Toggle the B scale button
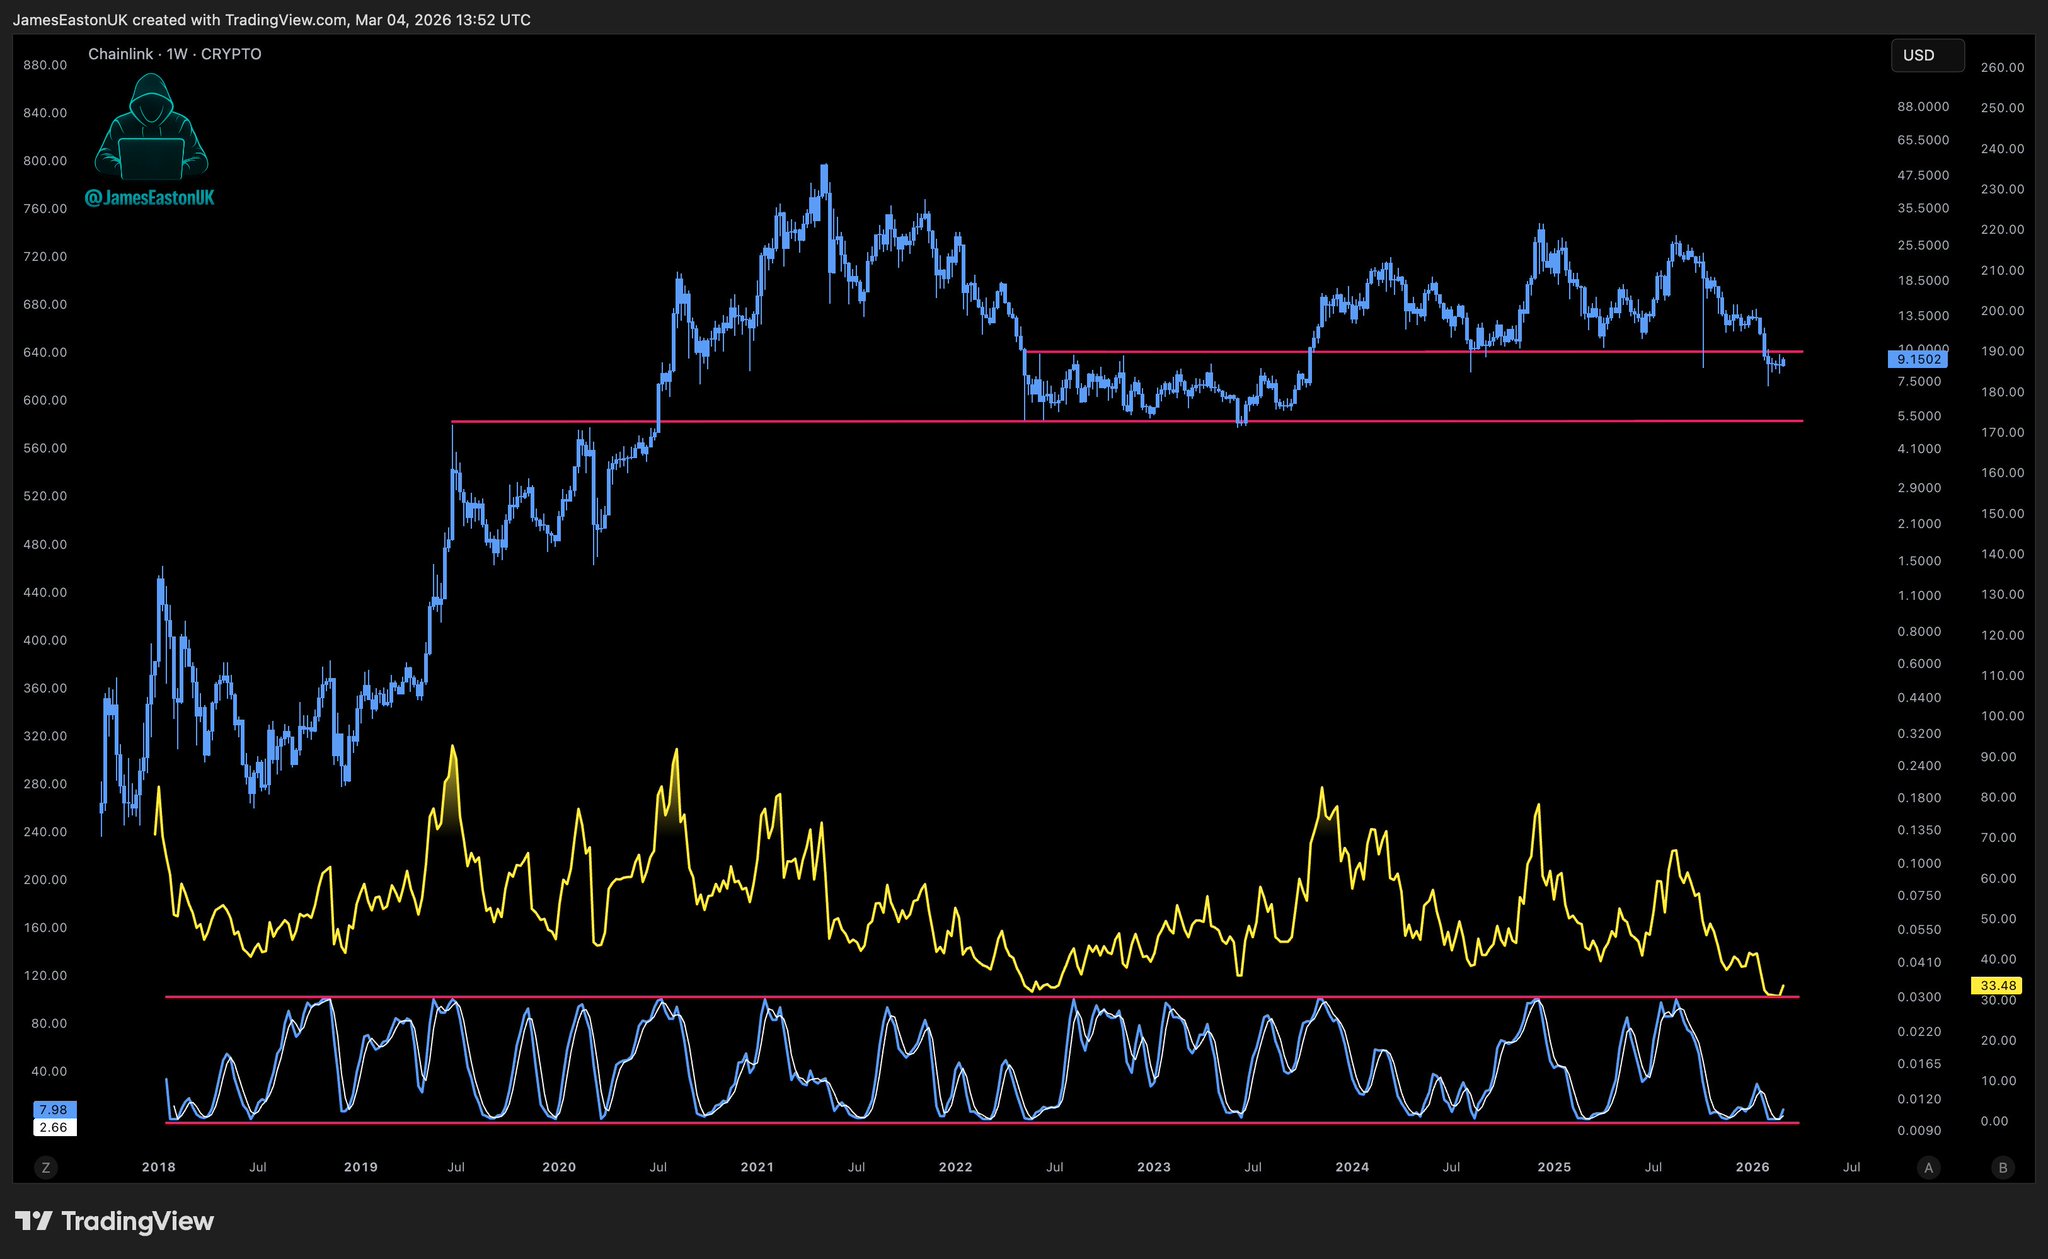 [x=2002, y=1167]
